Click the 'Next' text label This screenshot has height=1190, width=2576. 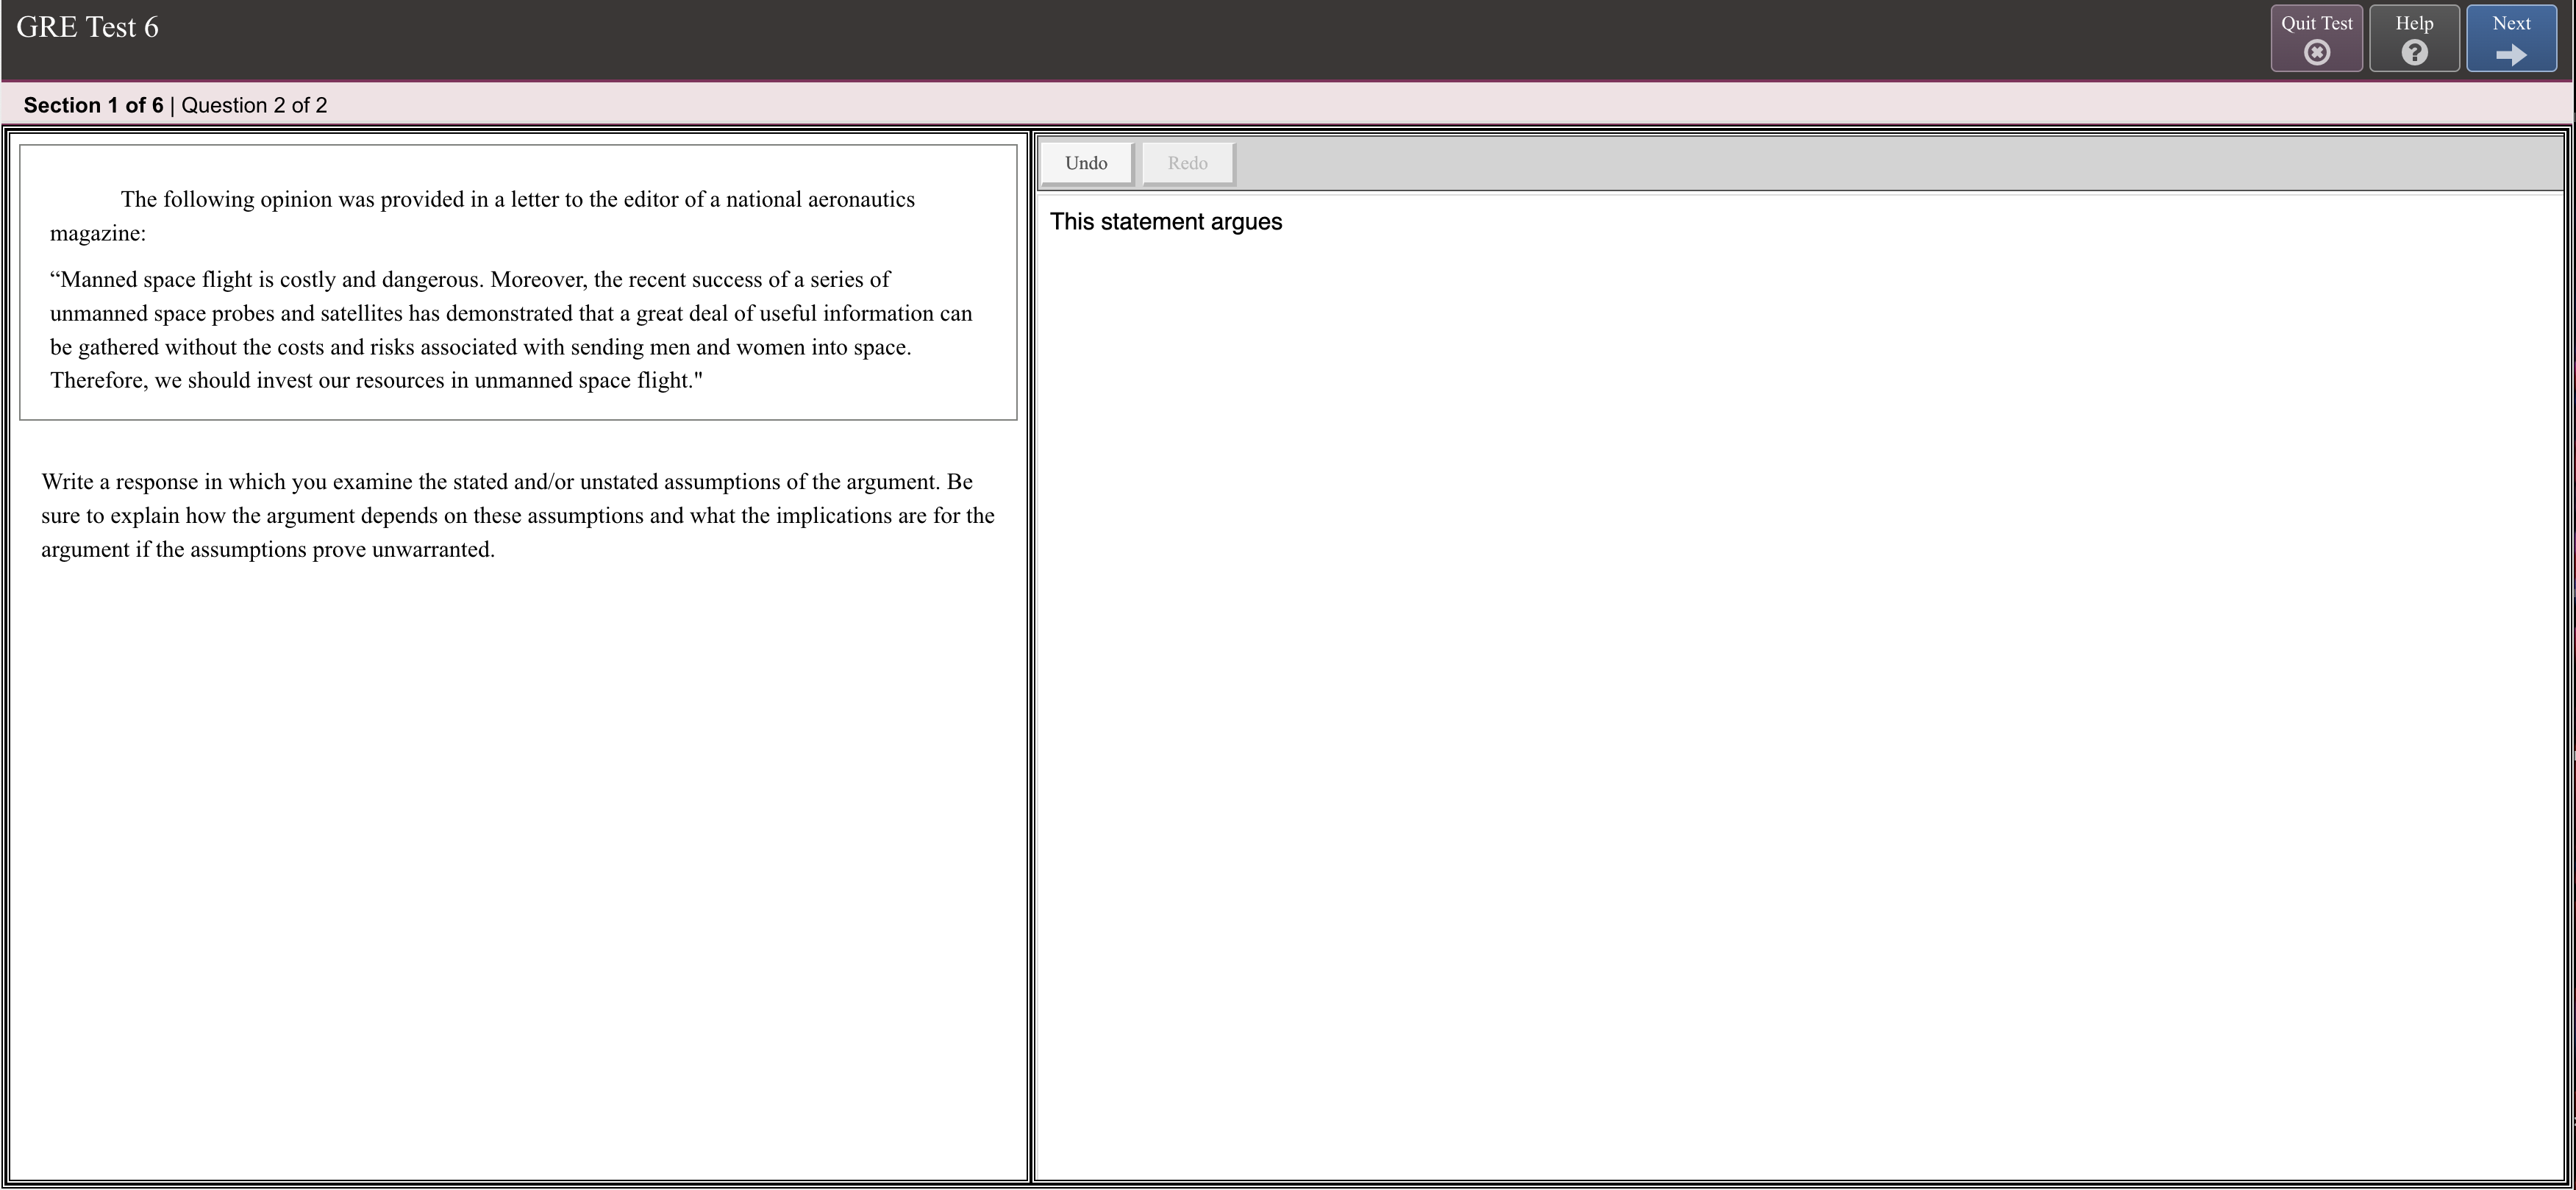tap(2511, 23)
